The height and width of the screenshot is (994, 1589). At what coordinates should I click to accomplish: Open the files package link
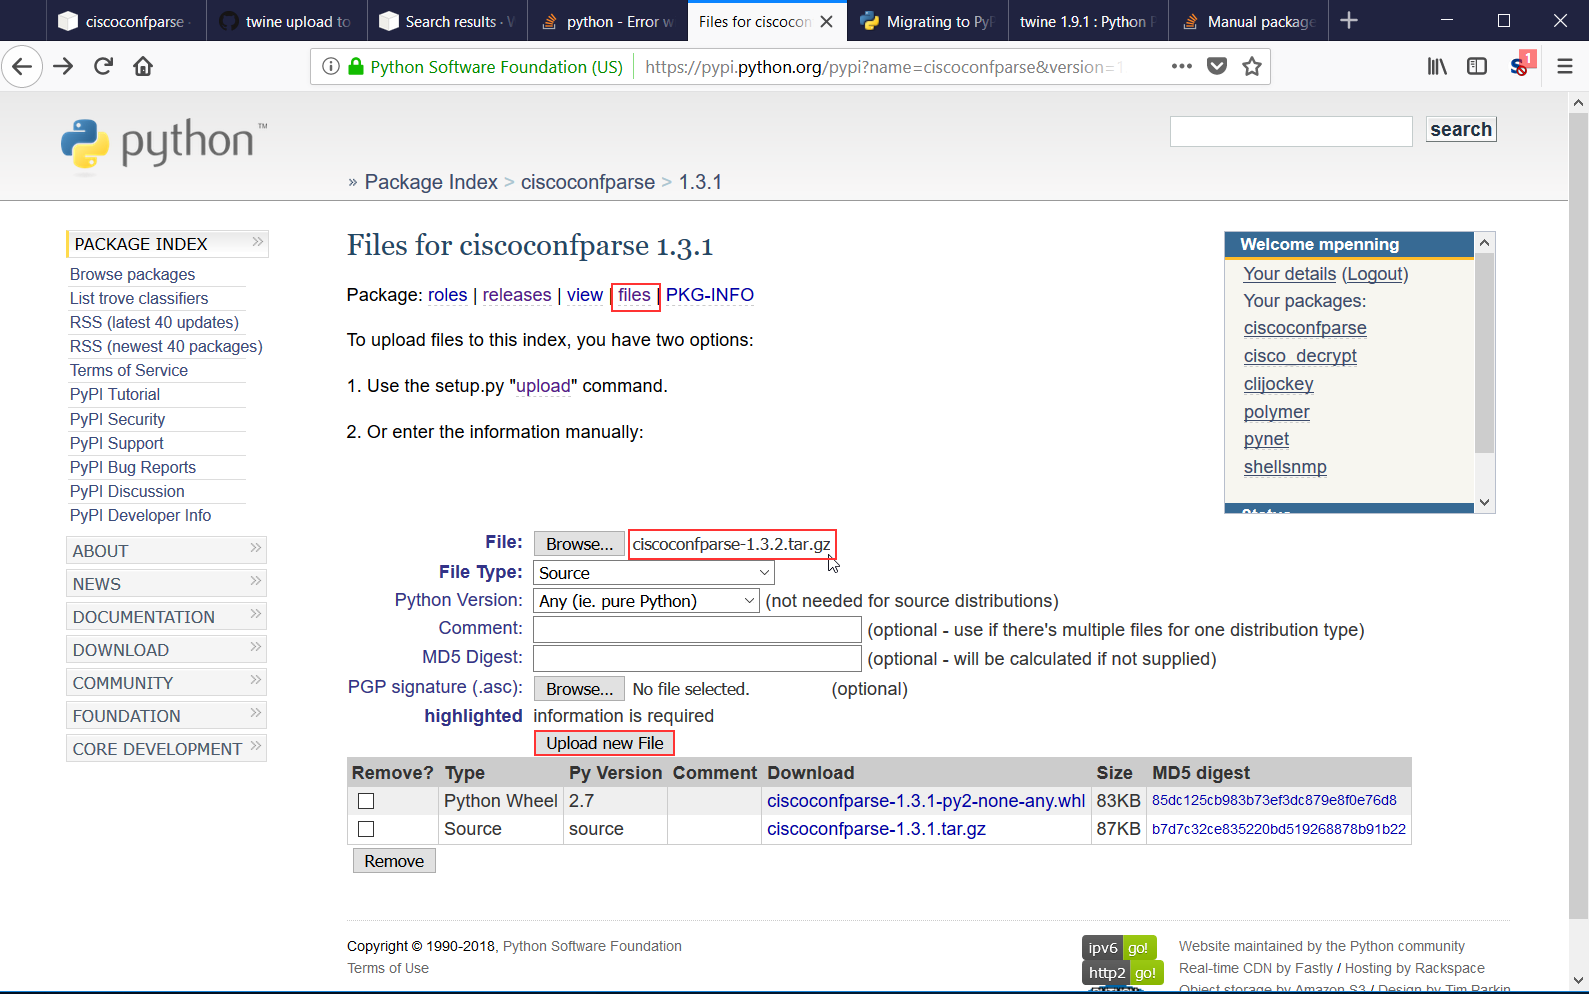634,295
